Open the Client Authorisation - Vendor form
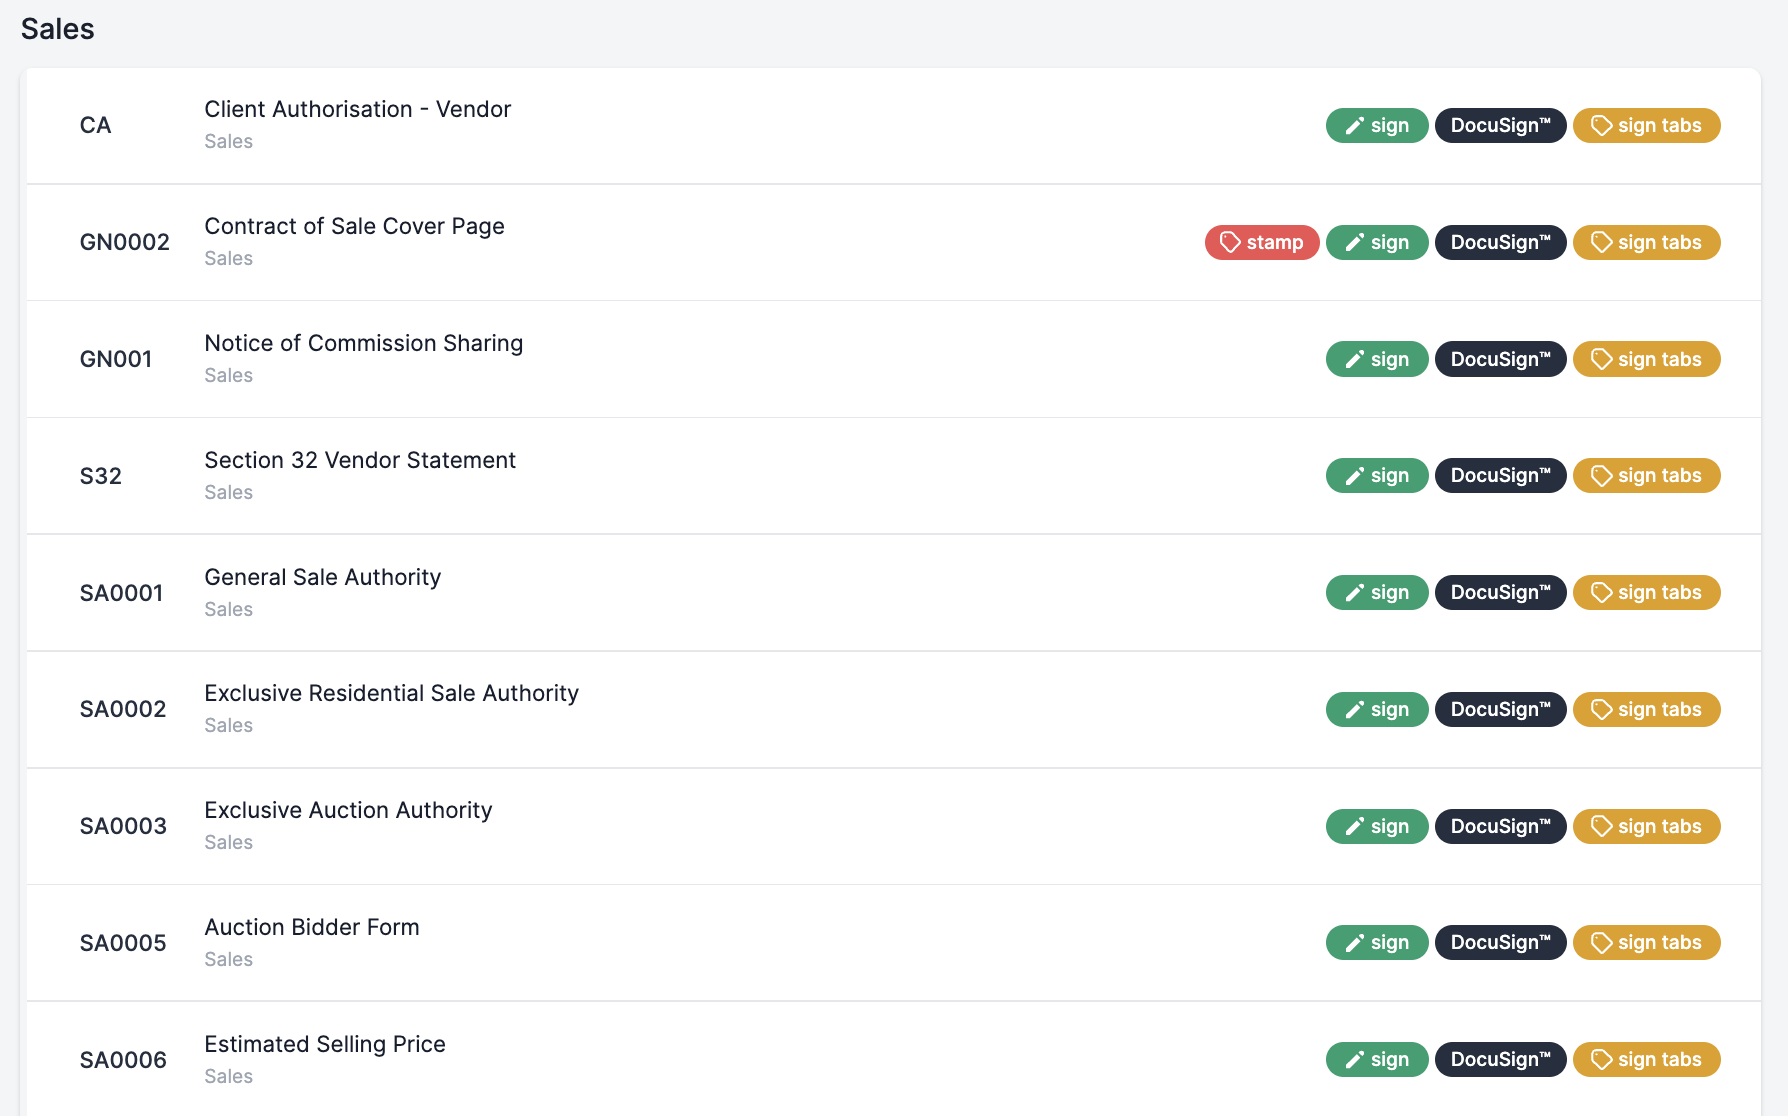 (x=357, y=109)
